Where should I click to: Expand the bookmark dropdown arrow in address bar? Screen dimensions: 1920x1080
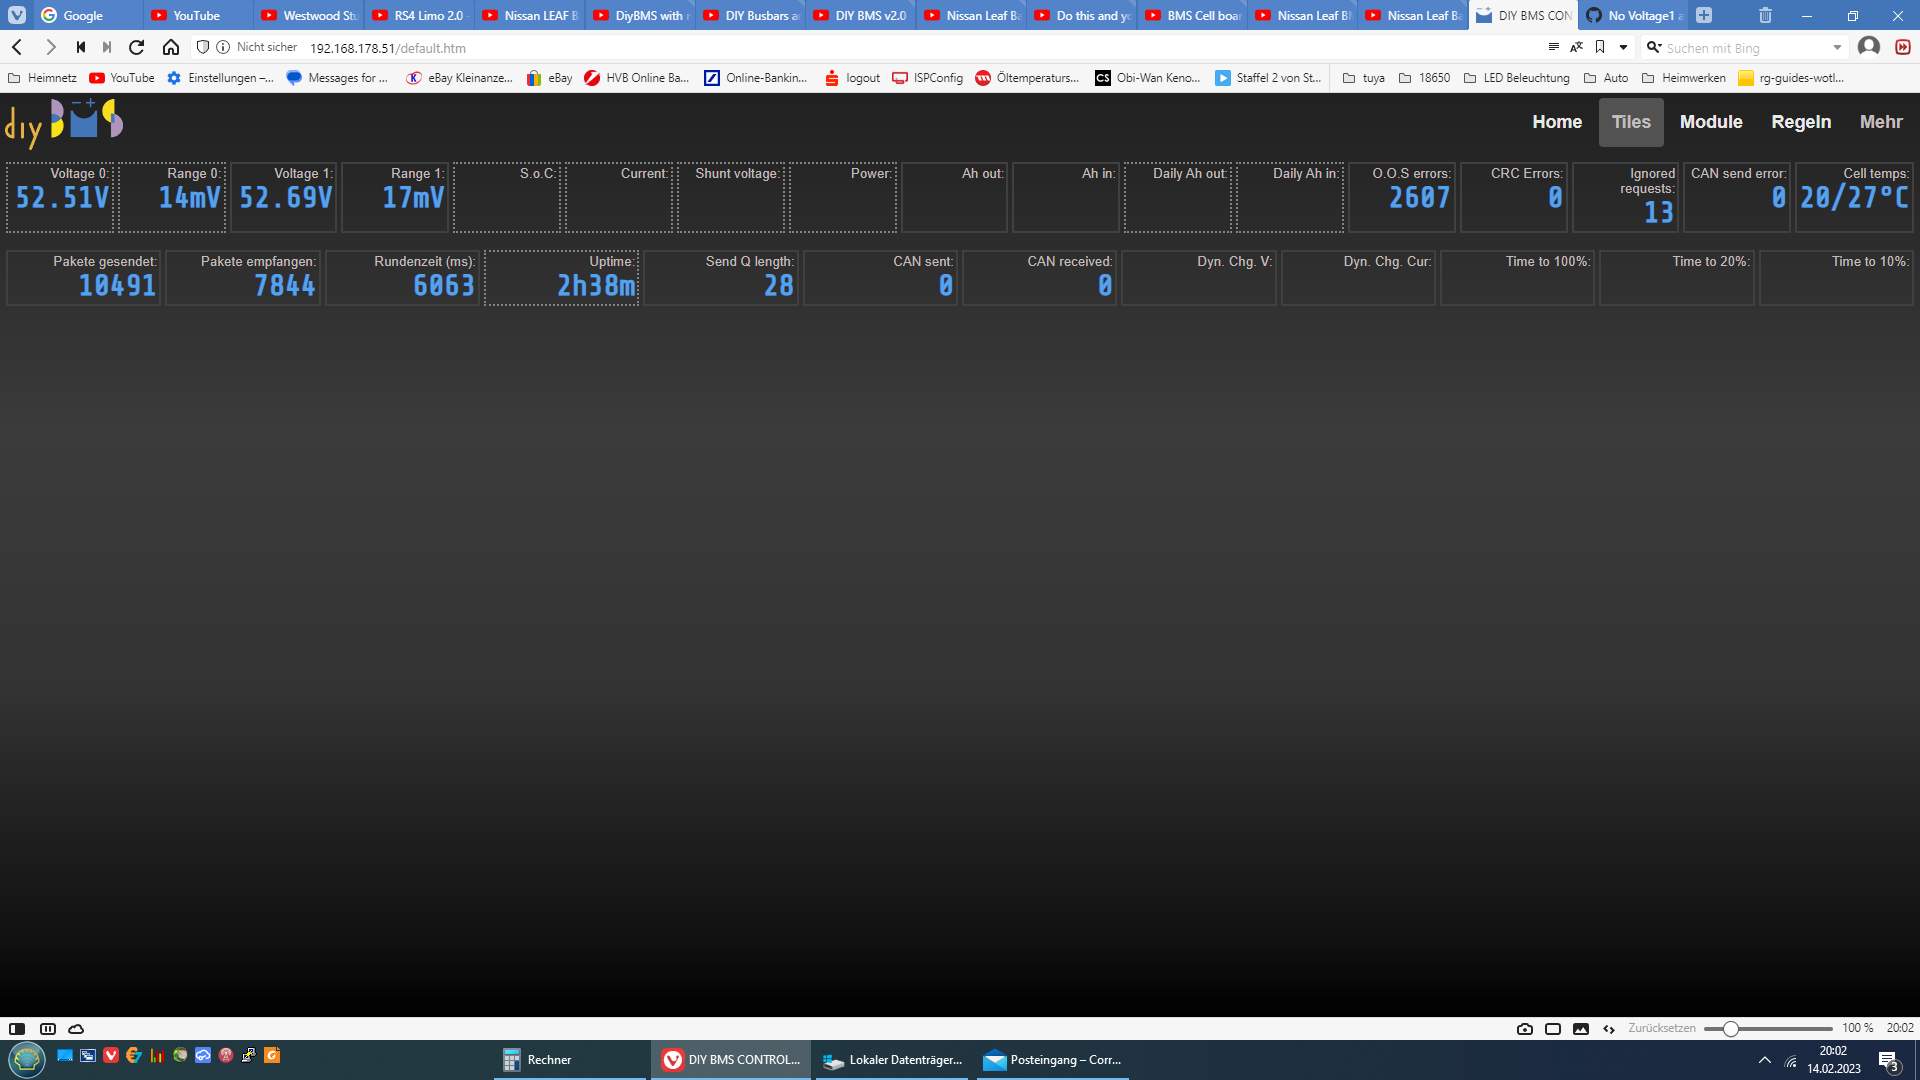coord(1623,47)
